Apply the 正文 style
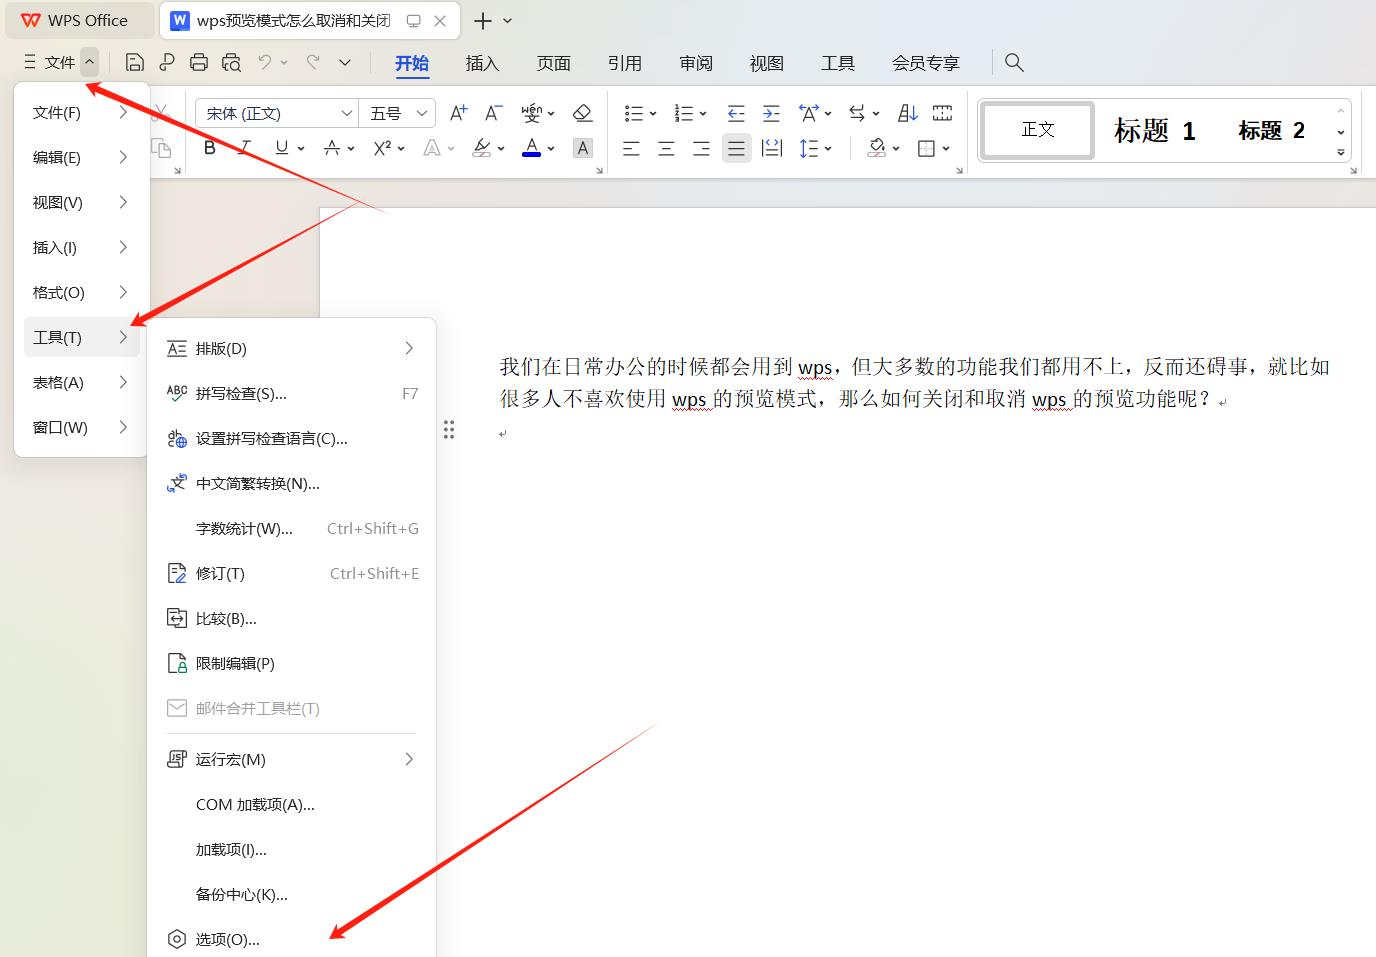This screenshot has width=1376, height=957. 1038,129
